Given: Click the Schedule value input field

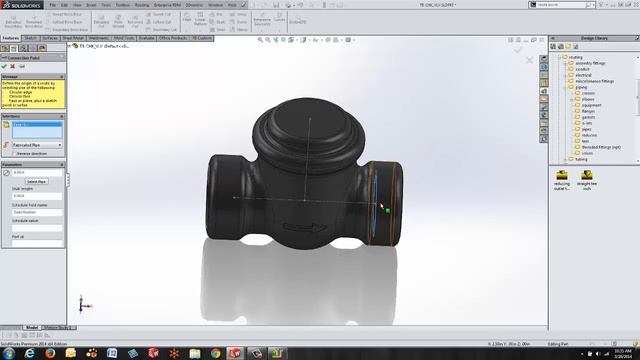Looking at the screenshot, I should coord(37,228).
